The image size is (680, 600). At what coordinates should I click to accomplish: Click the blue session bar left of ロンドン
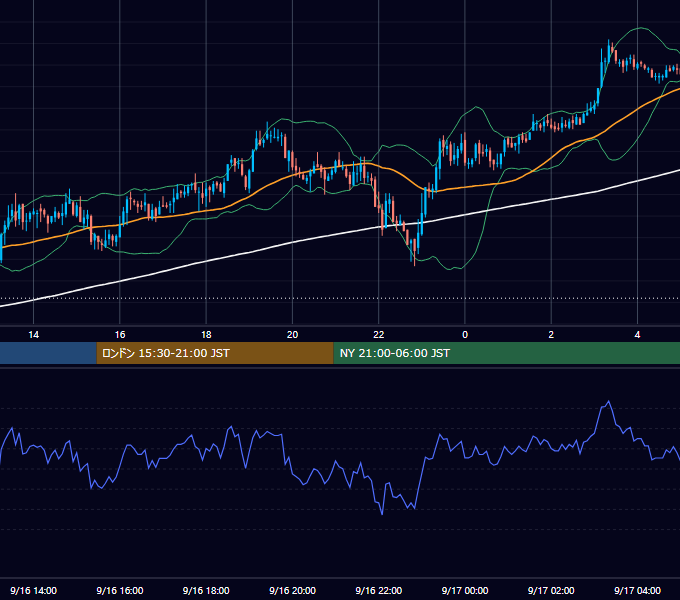[x=48, y=353]
